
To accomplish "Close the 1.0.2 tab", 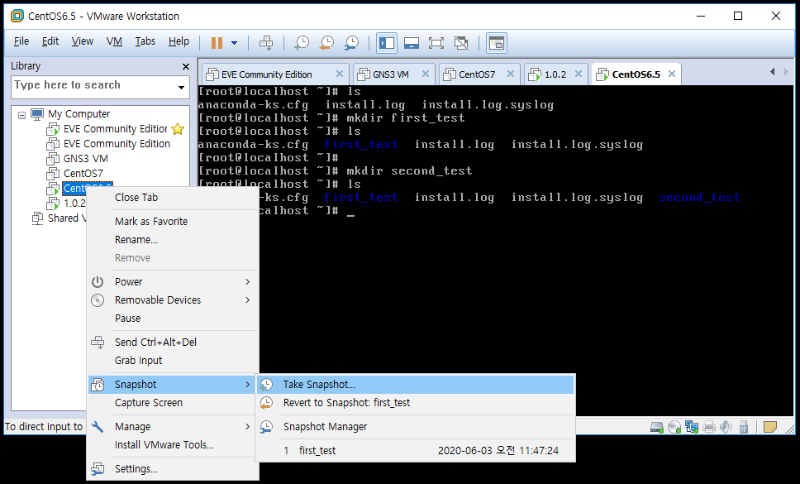I will (578, 74).
